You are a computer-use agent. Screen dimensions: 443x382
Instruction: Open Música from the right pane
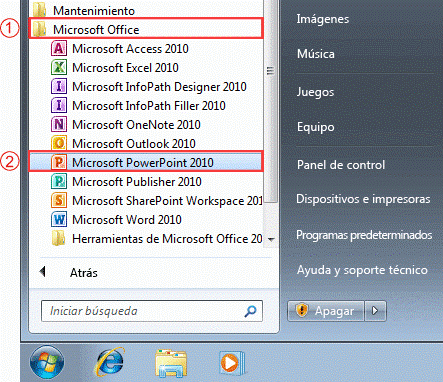click(x=316, y=54)
